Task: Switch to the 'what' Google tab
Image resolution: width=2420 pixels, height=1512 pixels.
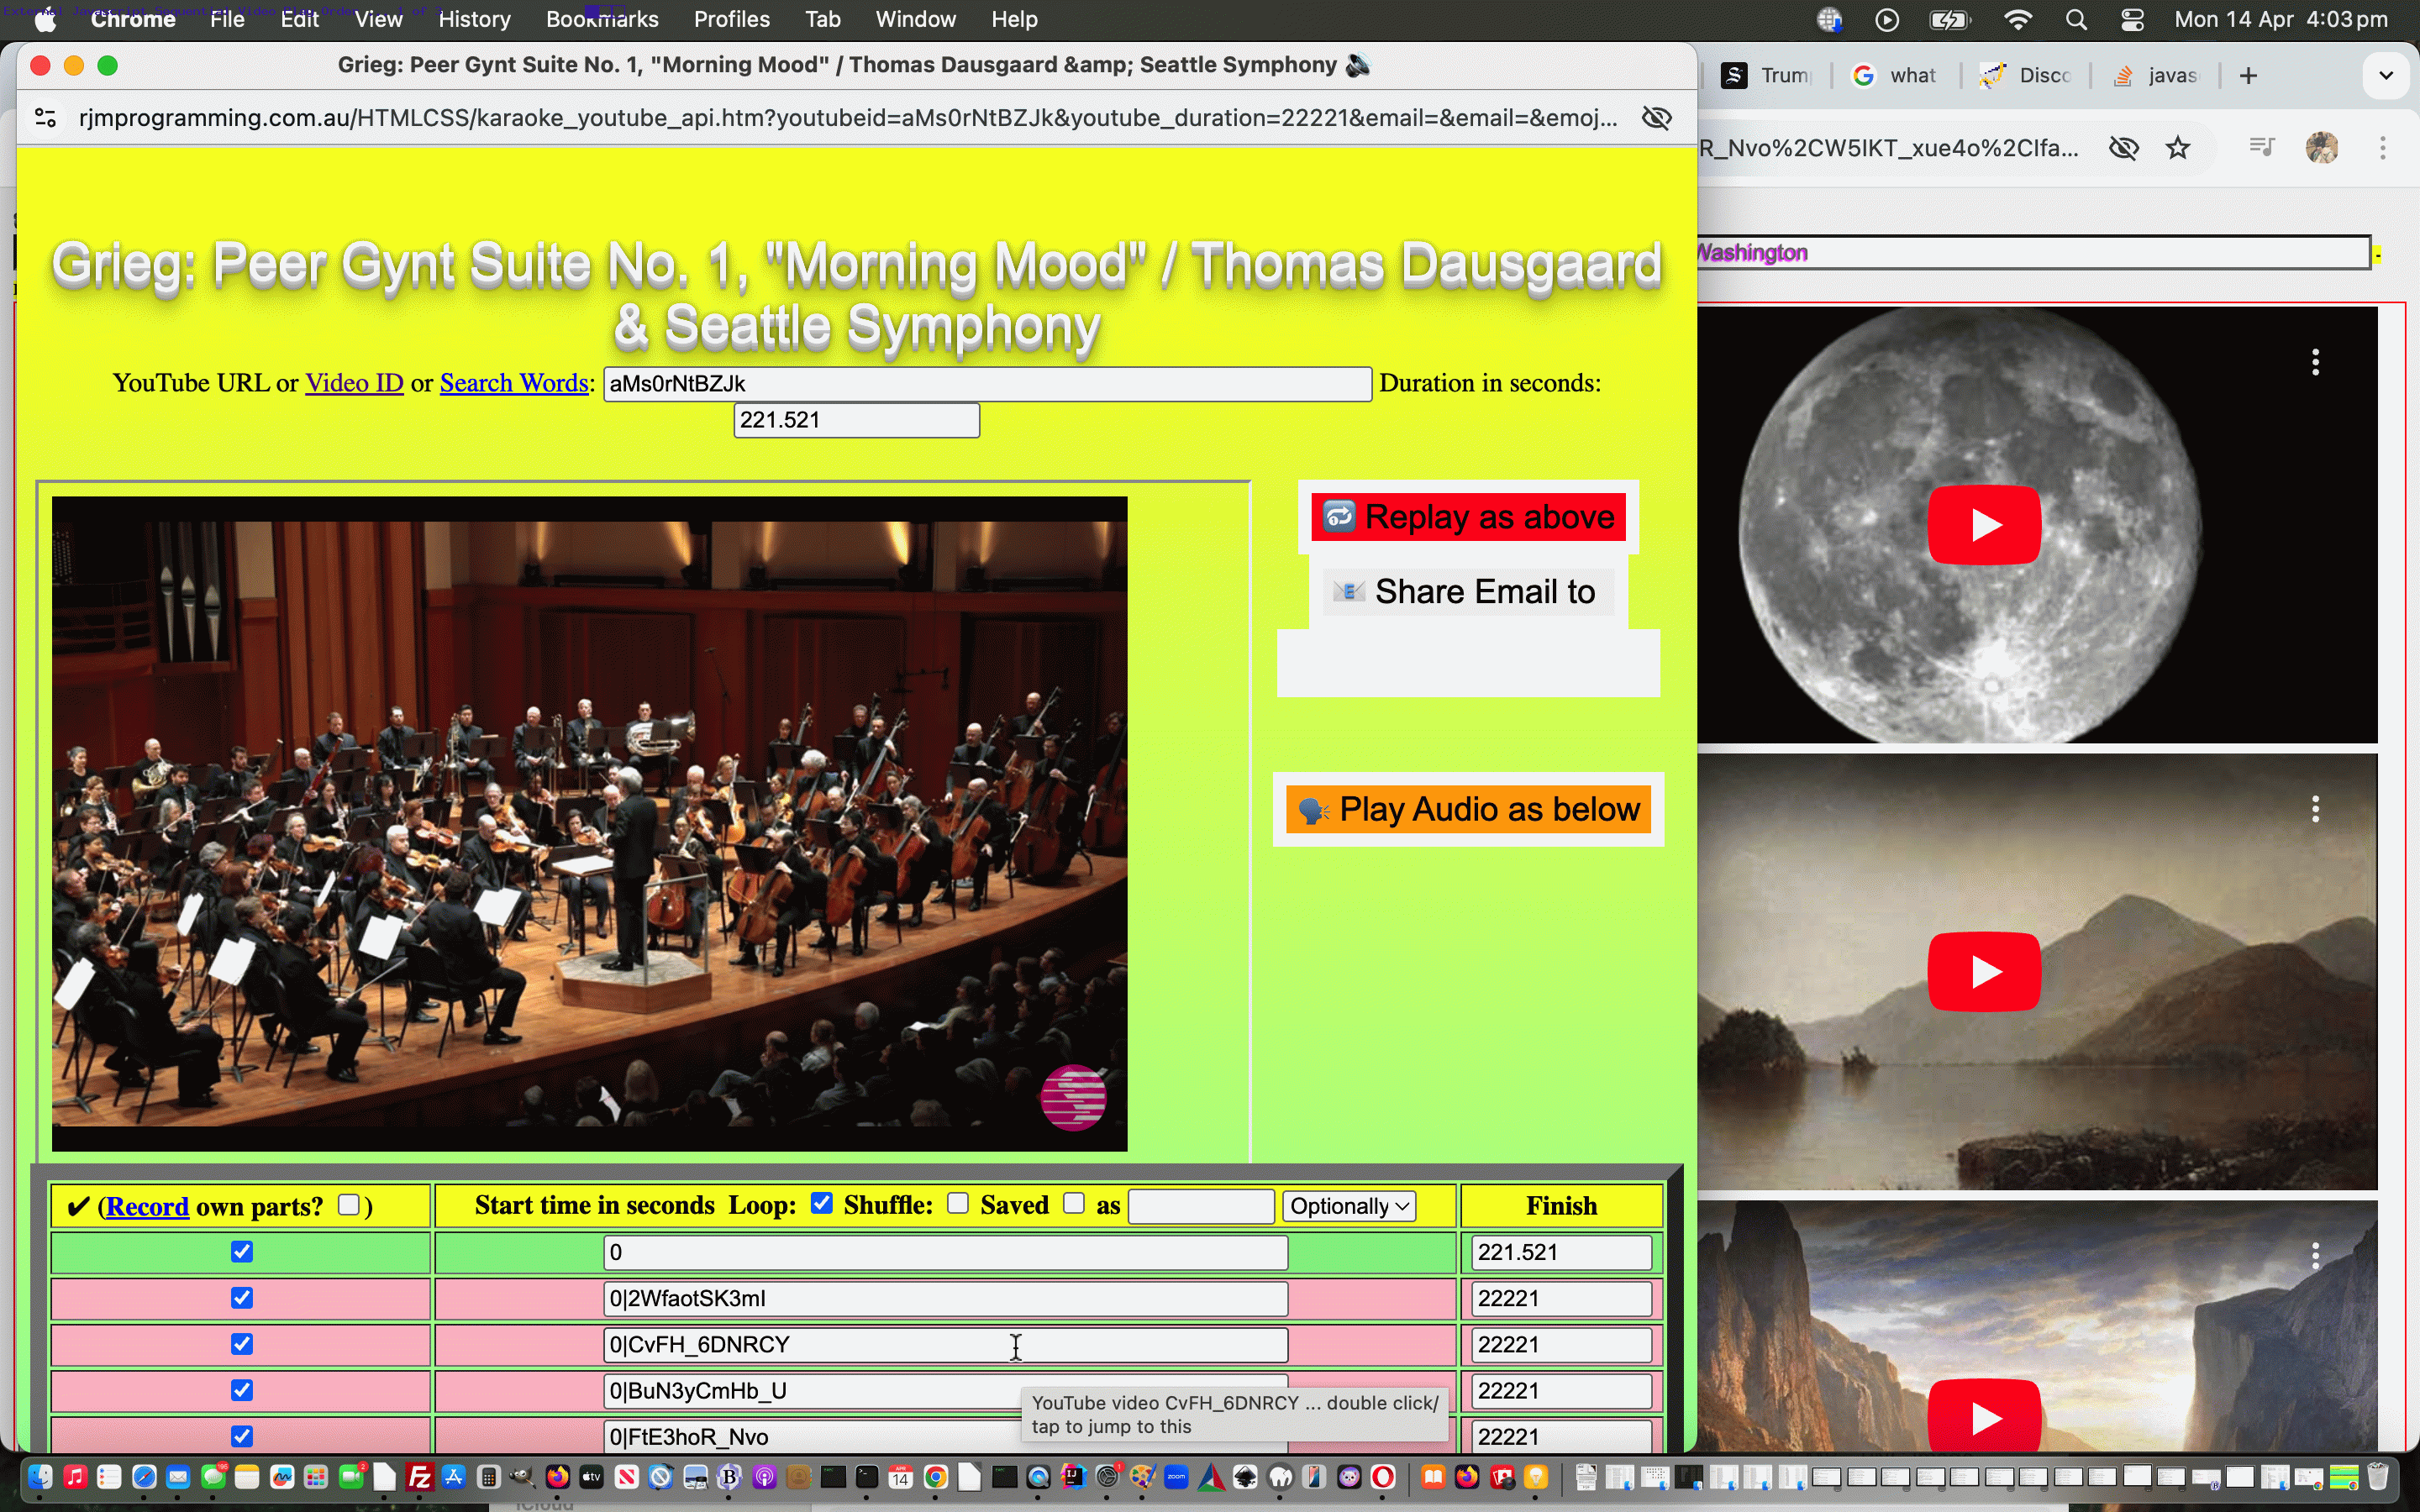Action: pos(1896,76)
